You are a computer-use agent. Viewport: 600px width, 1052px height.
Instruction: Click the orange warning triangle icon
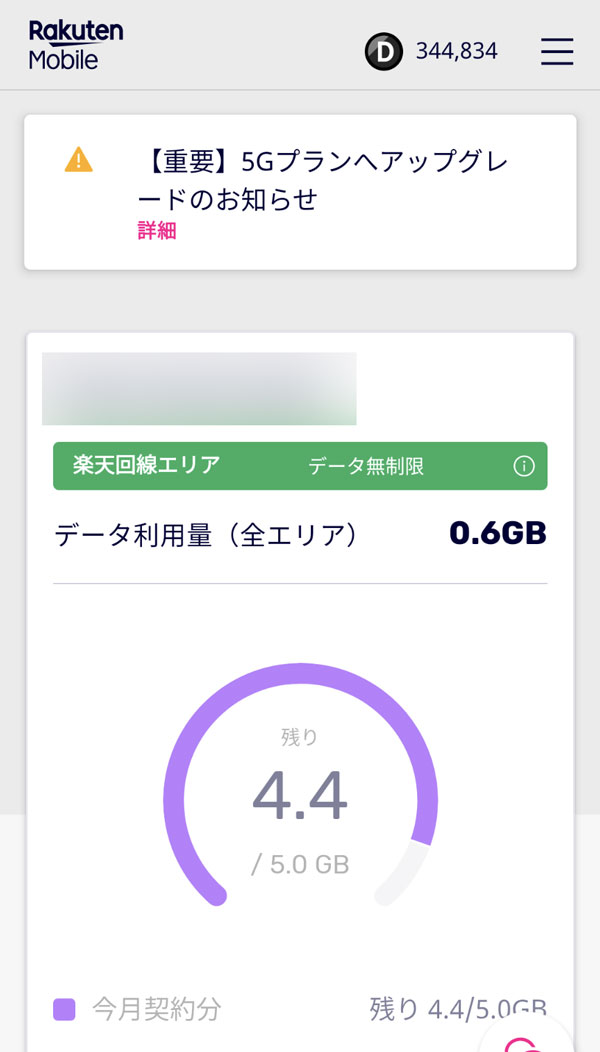tap(78, 159)
